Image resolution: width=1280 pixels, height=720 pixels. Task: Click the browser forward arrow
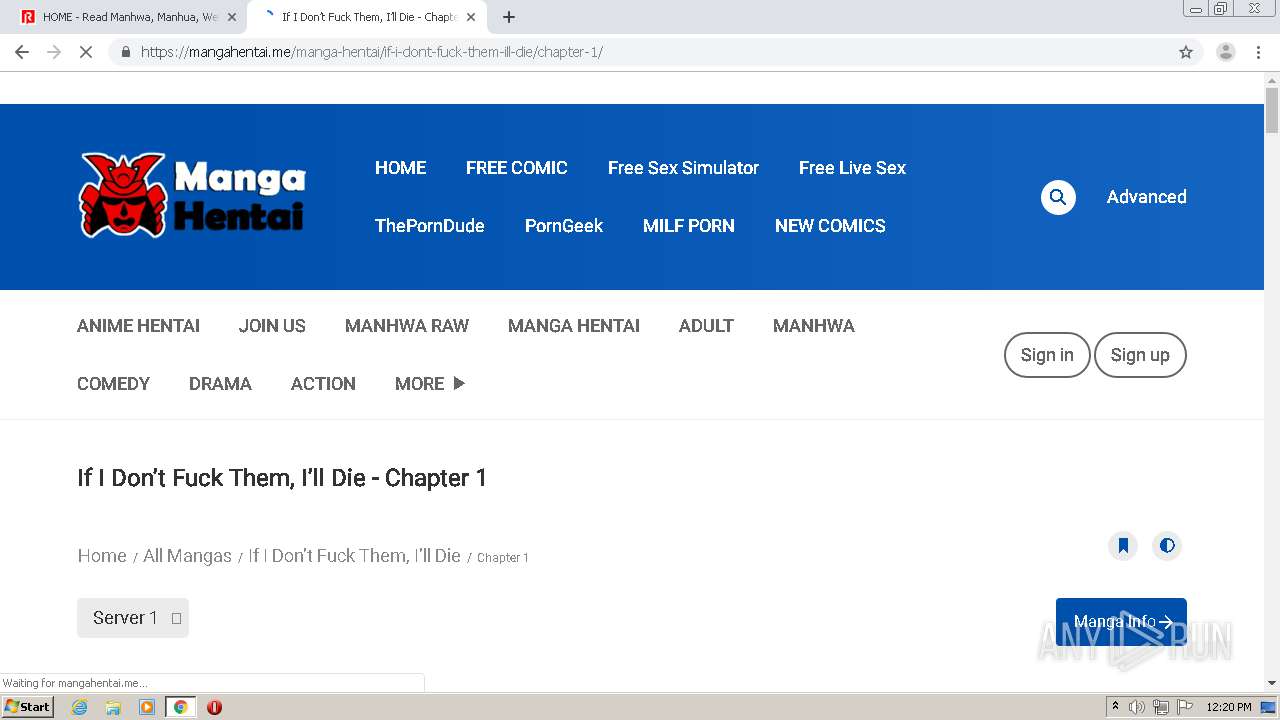coord(54,52)
